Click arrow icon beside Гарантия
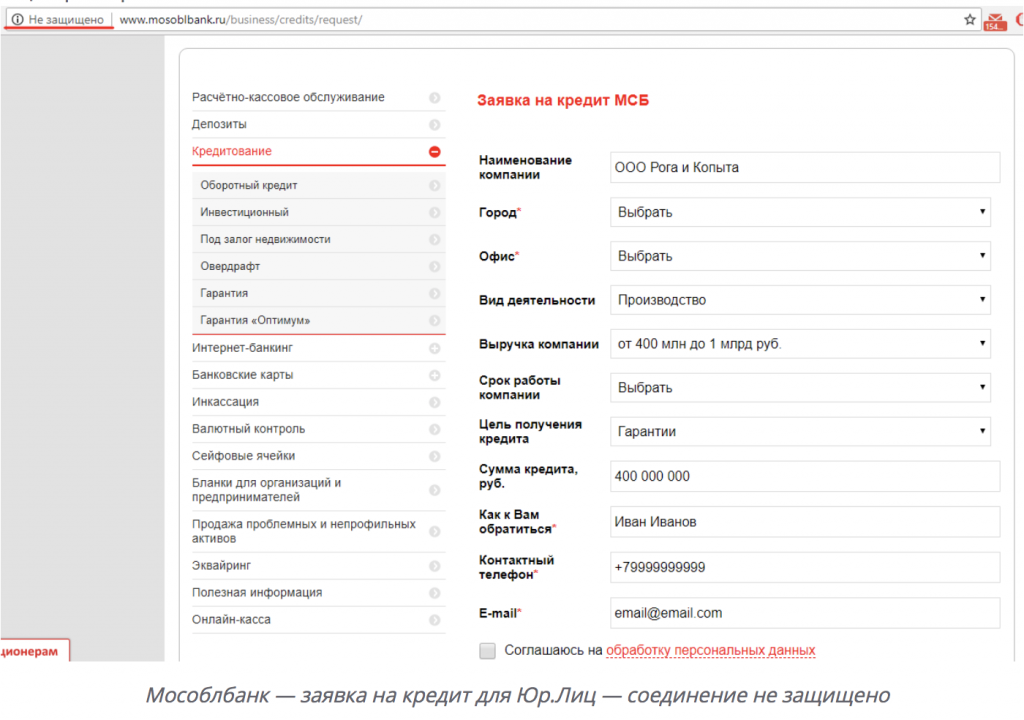1024x720 pixels. pyautogui.click(x=434, y=294)
